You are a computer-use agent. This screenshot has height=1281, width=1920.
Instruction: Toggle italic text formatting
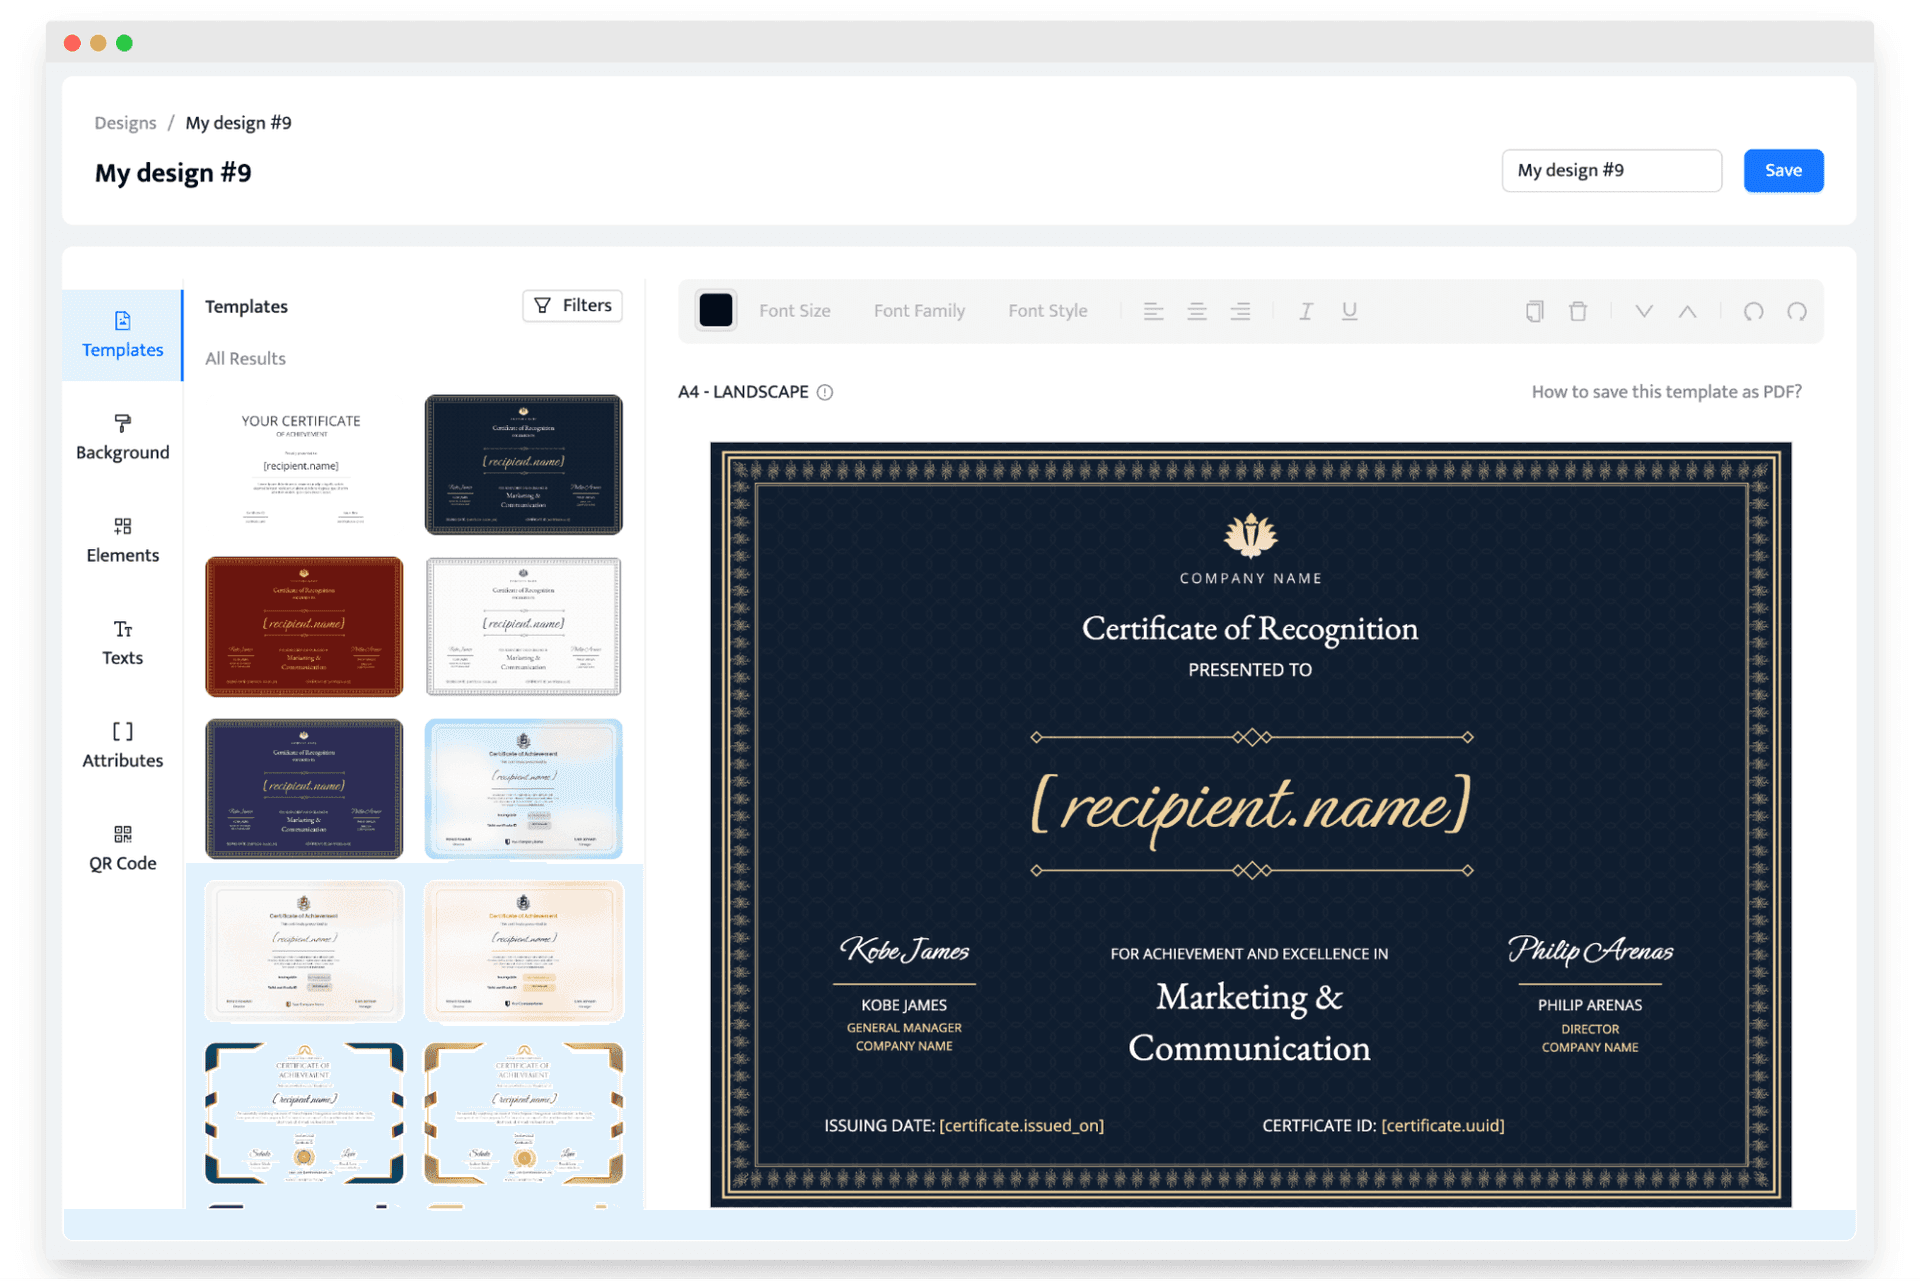[1305, 311]
